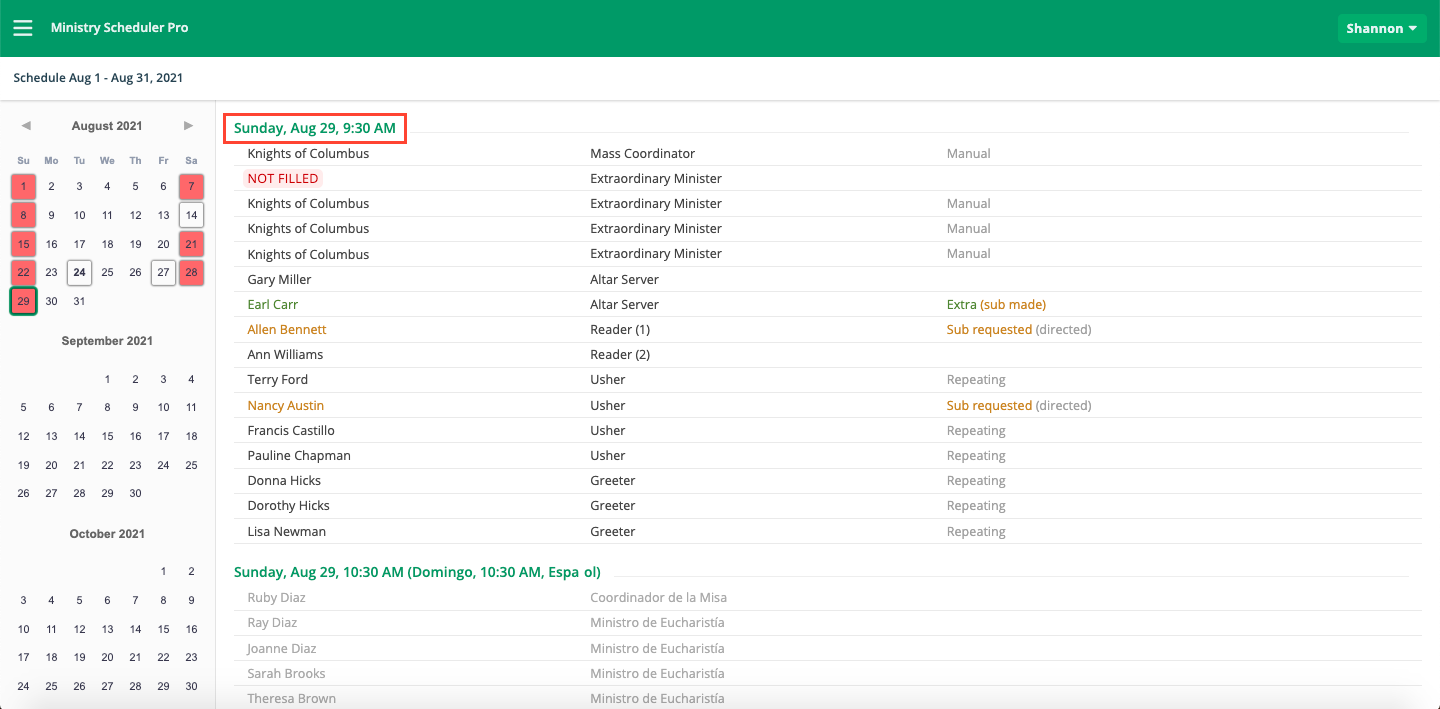The height and width of the screenshot is (709, 1440).
Task: Select Nancy Austin usher row
Action: pos(286,406)
